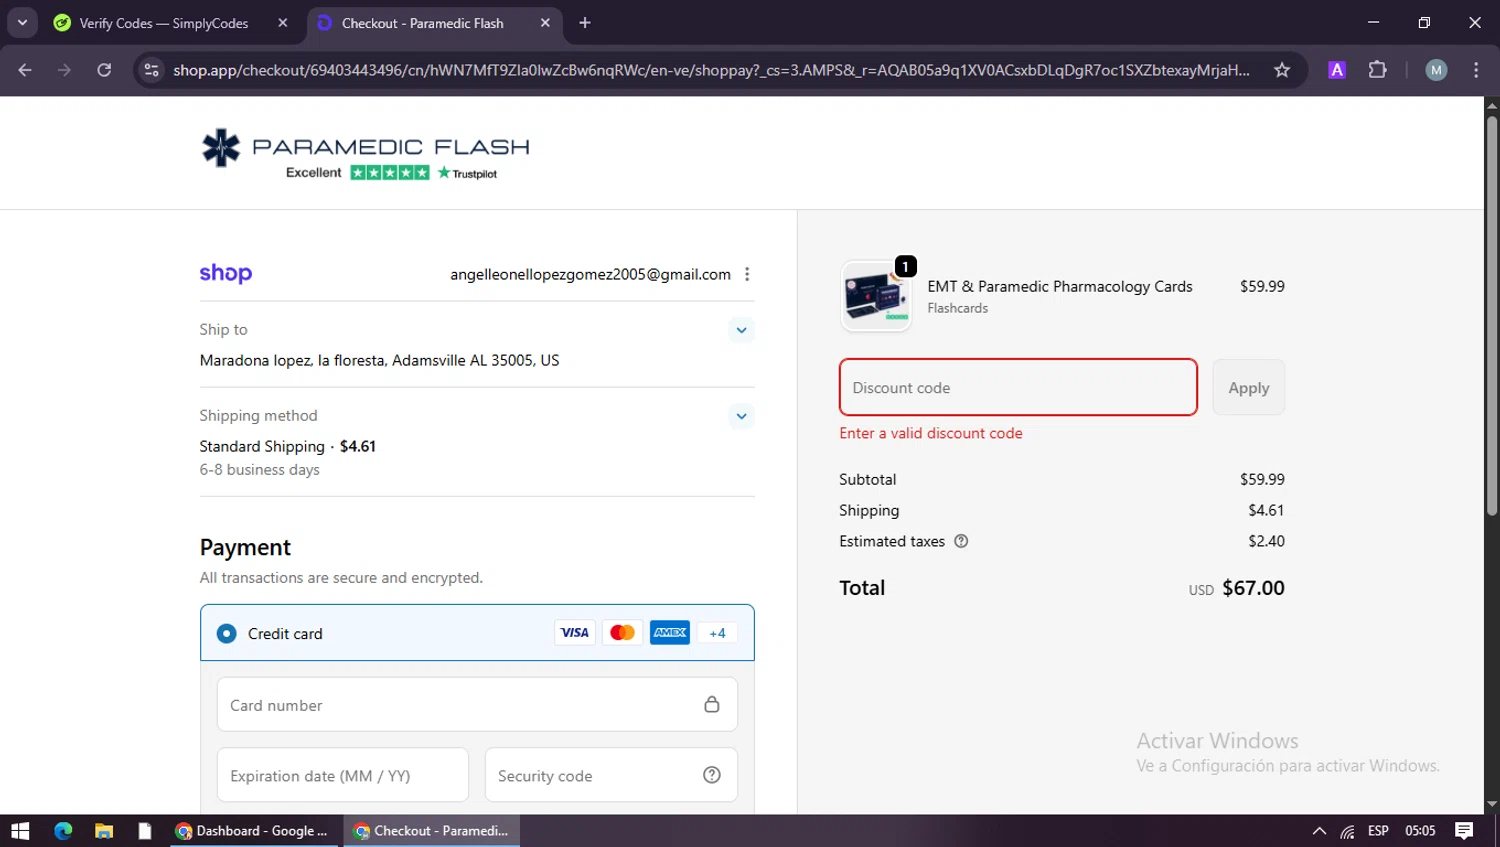
Task: Focus the Expiration date field
Action: [x=343, y=775]
